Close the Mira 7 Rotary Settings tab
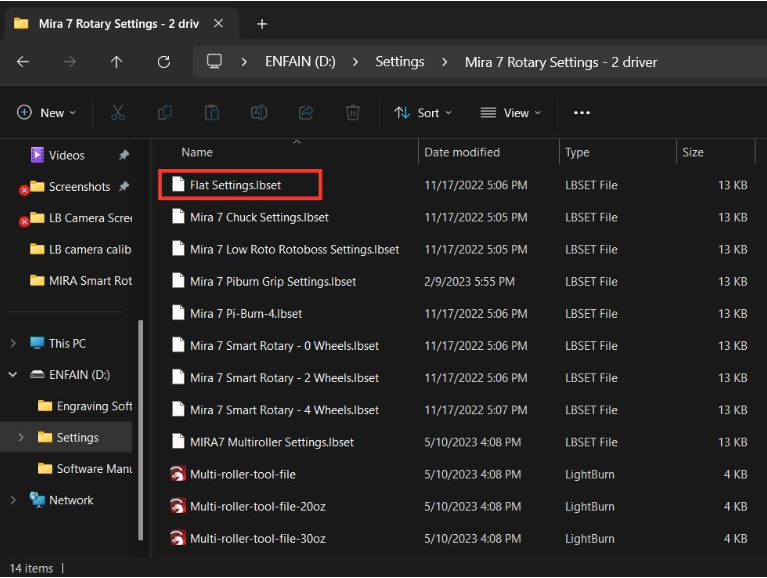Image resolution: width=767 pixels, height=578 pixels. tap(219, 23)
